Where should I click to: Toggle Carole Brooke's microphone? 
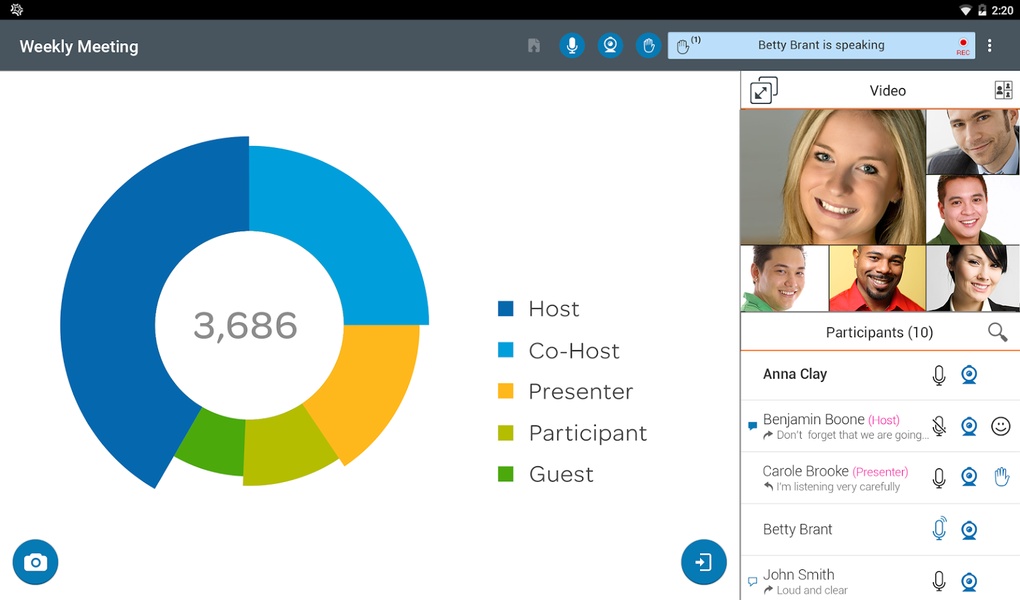point(939,478)
